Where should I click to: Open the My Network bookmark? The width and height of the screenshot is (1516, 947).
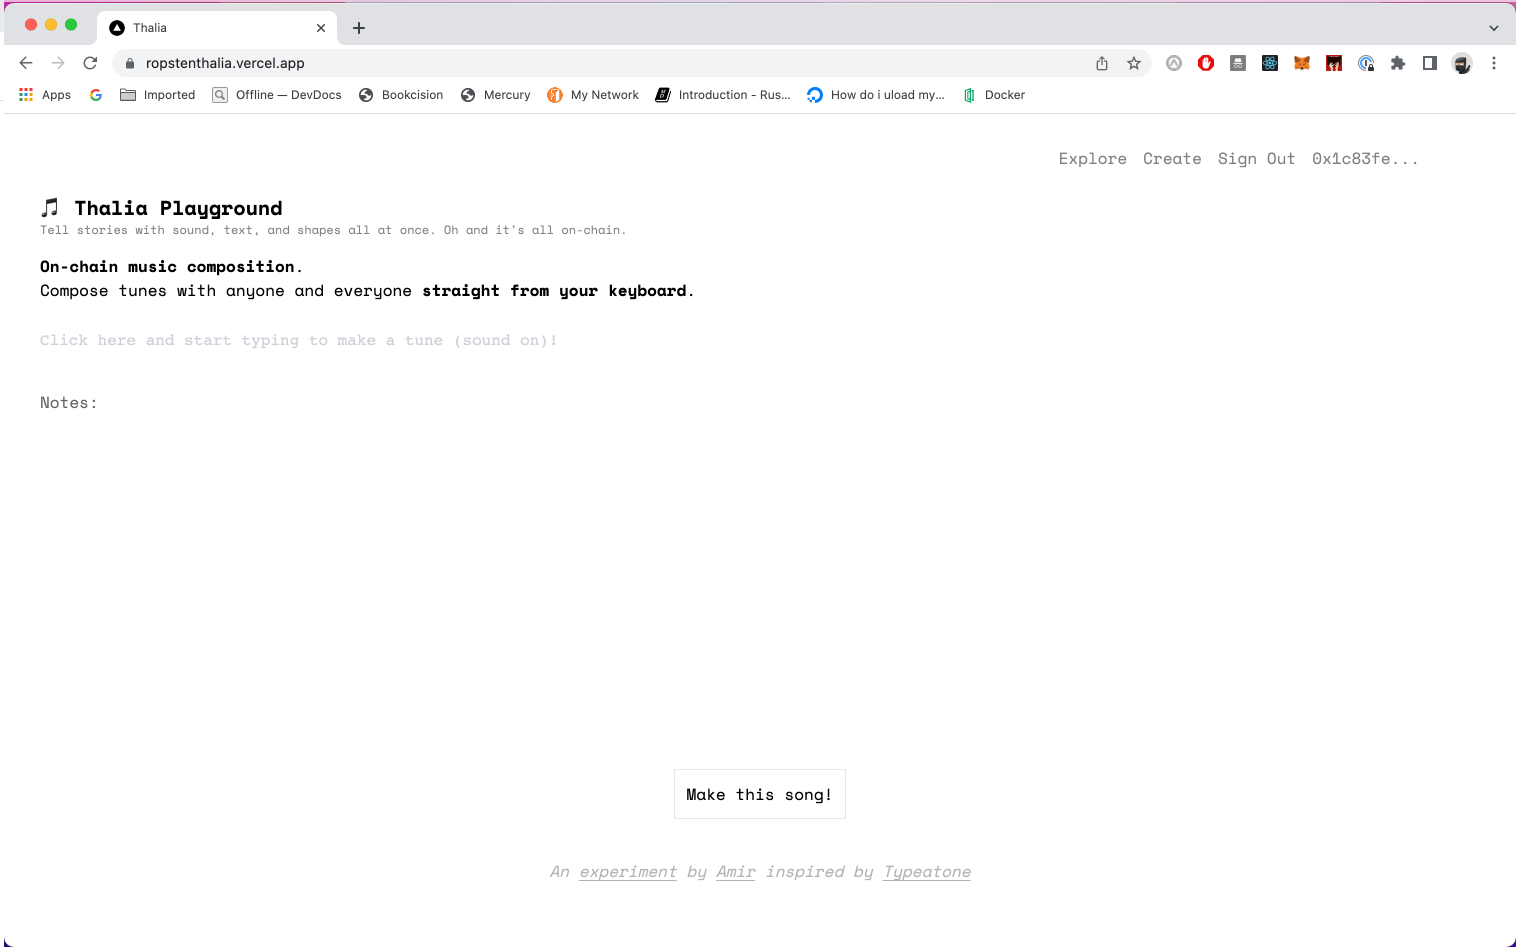pyautogui.click(x=593, y=95)
